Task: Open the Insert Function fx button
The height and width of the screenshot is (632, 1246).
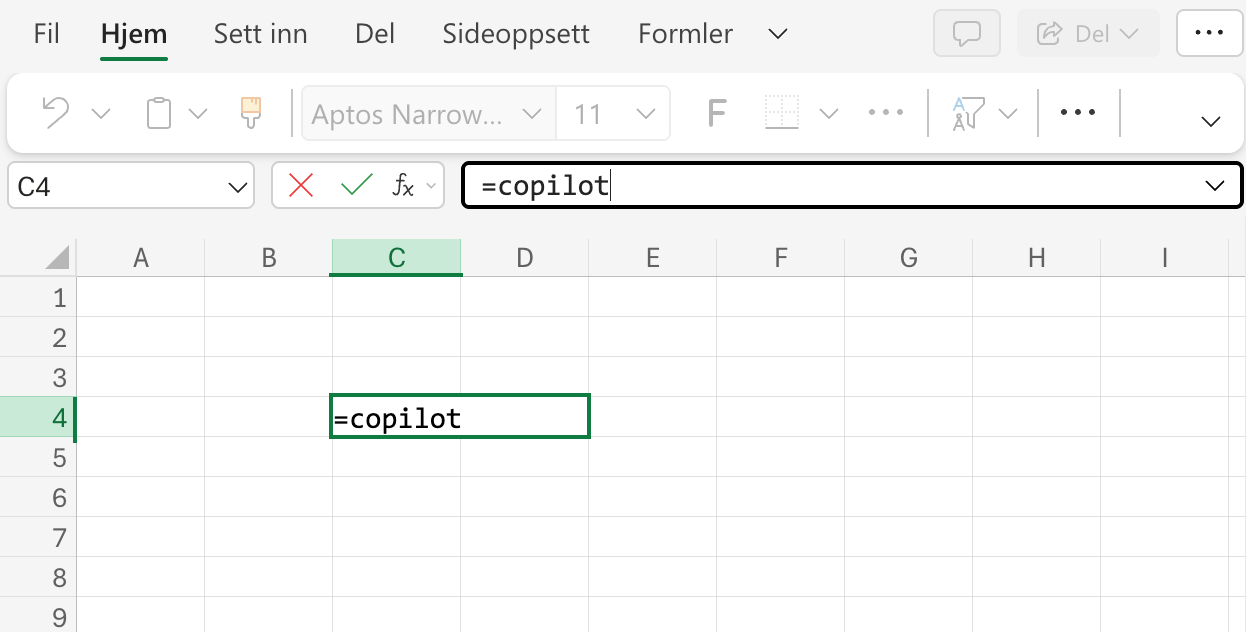Action: 403,185
